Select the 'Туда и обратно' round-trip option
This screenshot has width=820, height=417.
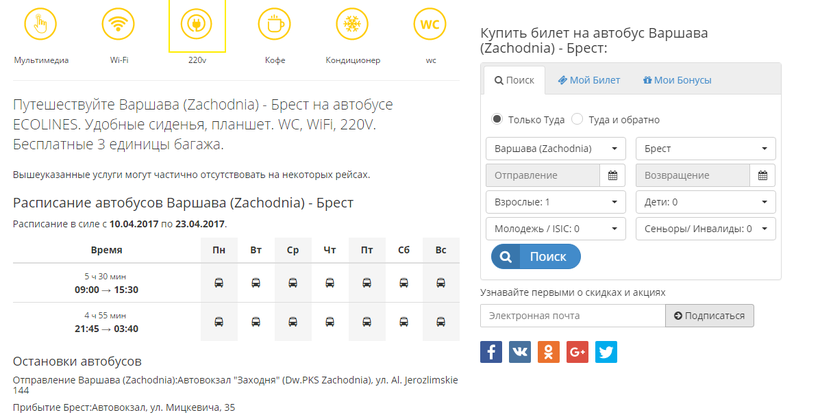[577, 120]
